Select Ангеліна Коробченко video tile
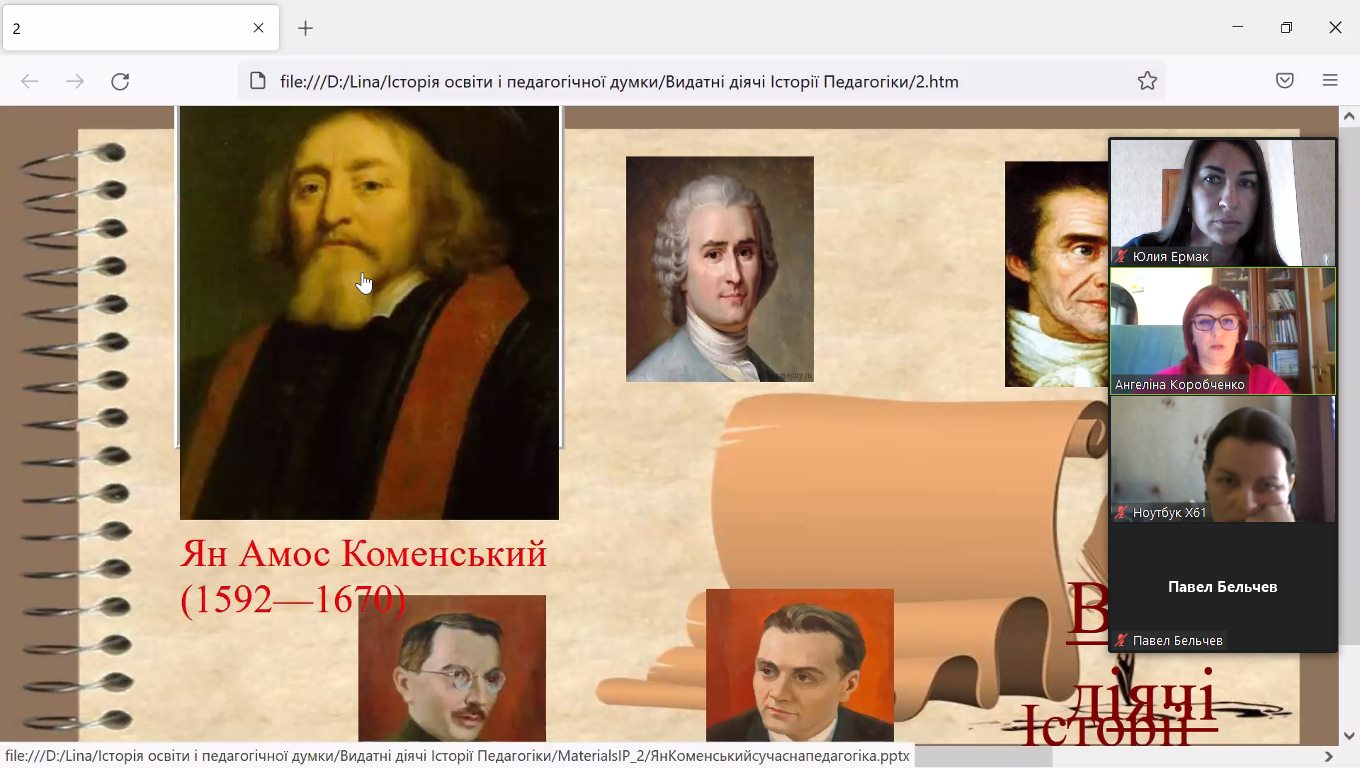The width and height of the screenshot is (1360, 768). [x=1222, y=330]
